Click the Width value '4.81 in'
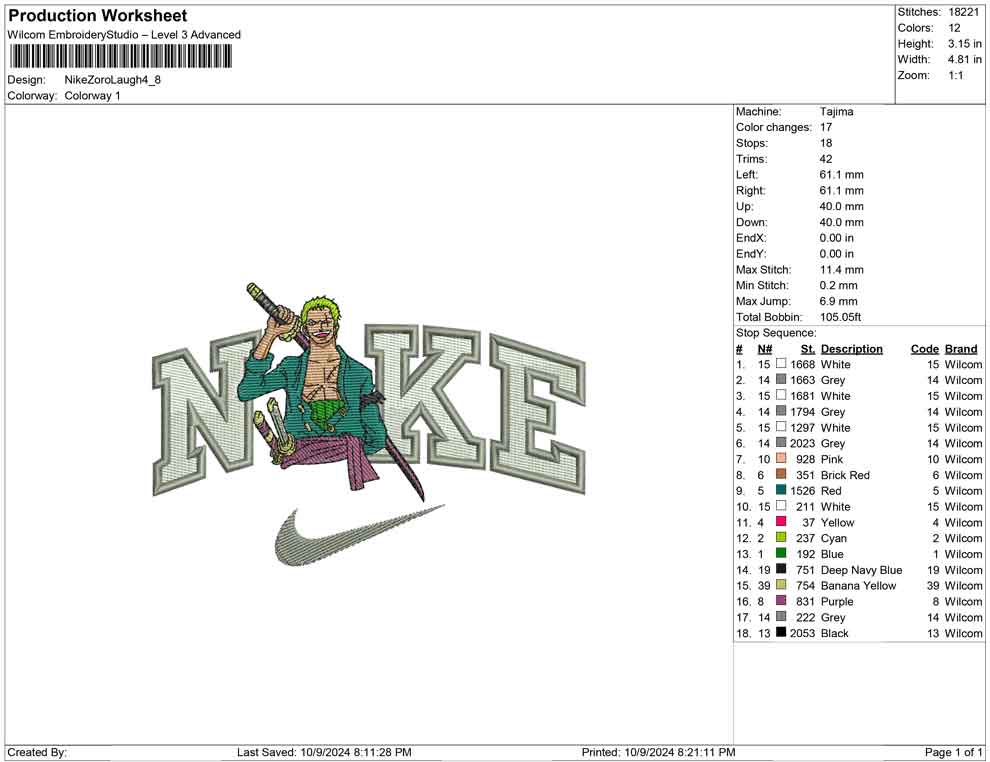The height and width of the screenshot is (762, 990). tap(965, 59)
